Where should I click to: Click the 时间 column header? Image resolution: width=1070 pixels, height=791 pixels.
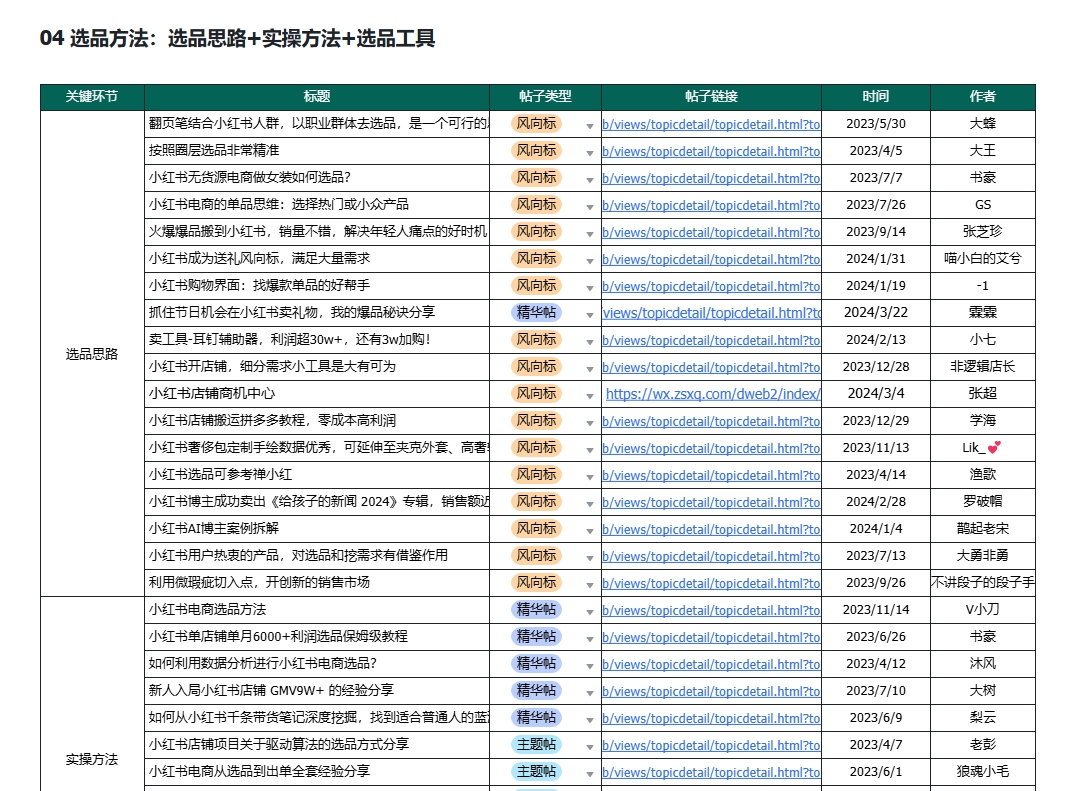click(876, 97)
